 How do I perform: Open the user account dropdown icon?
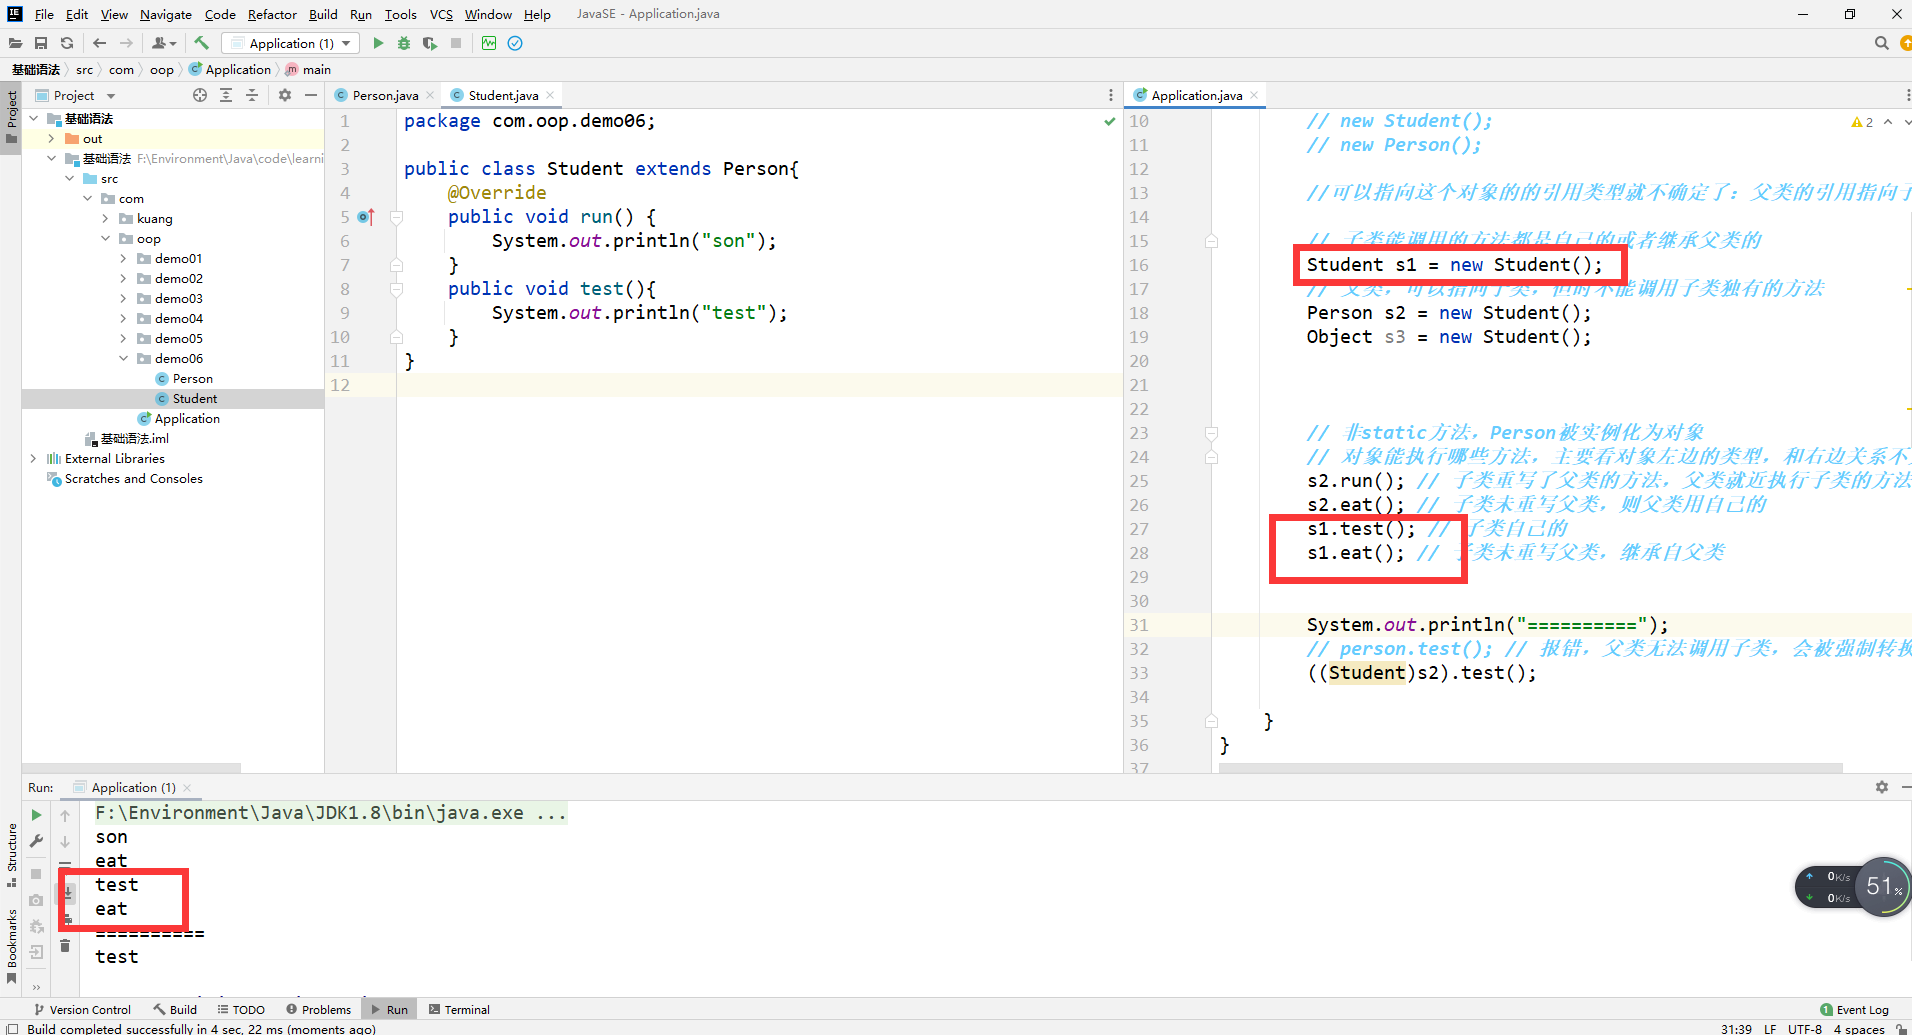[x=164, y=43]
